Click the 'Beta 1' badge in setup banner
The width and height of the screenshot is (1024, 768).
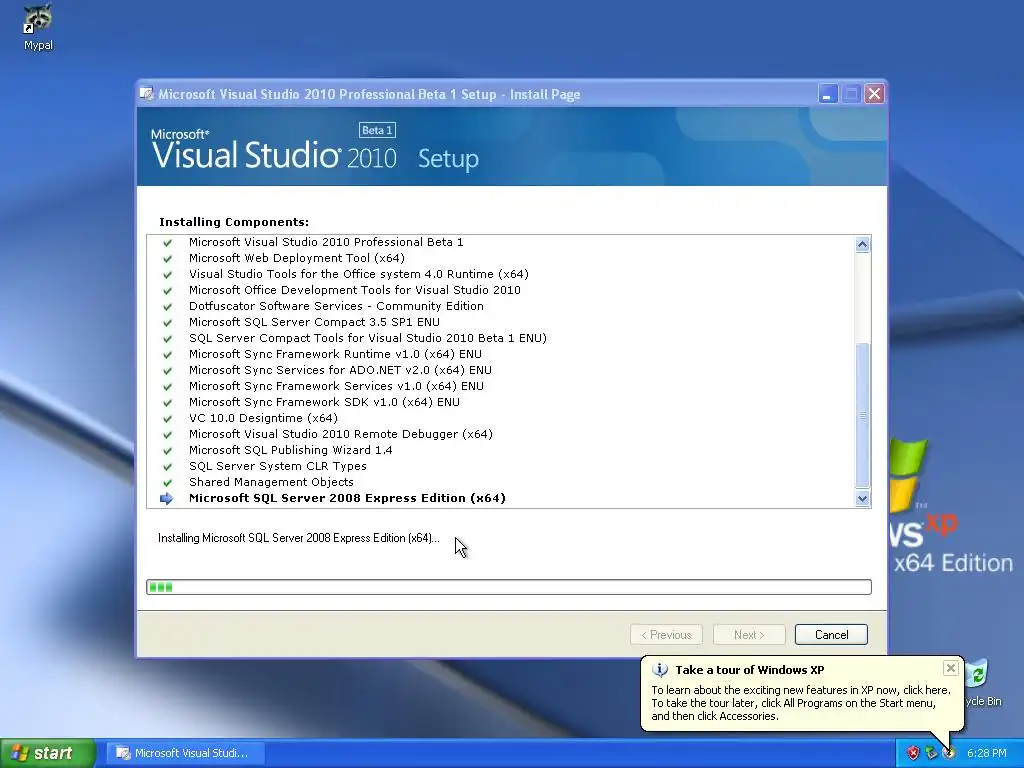tap(377, 130)
